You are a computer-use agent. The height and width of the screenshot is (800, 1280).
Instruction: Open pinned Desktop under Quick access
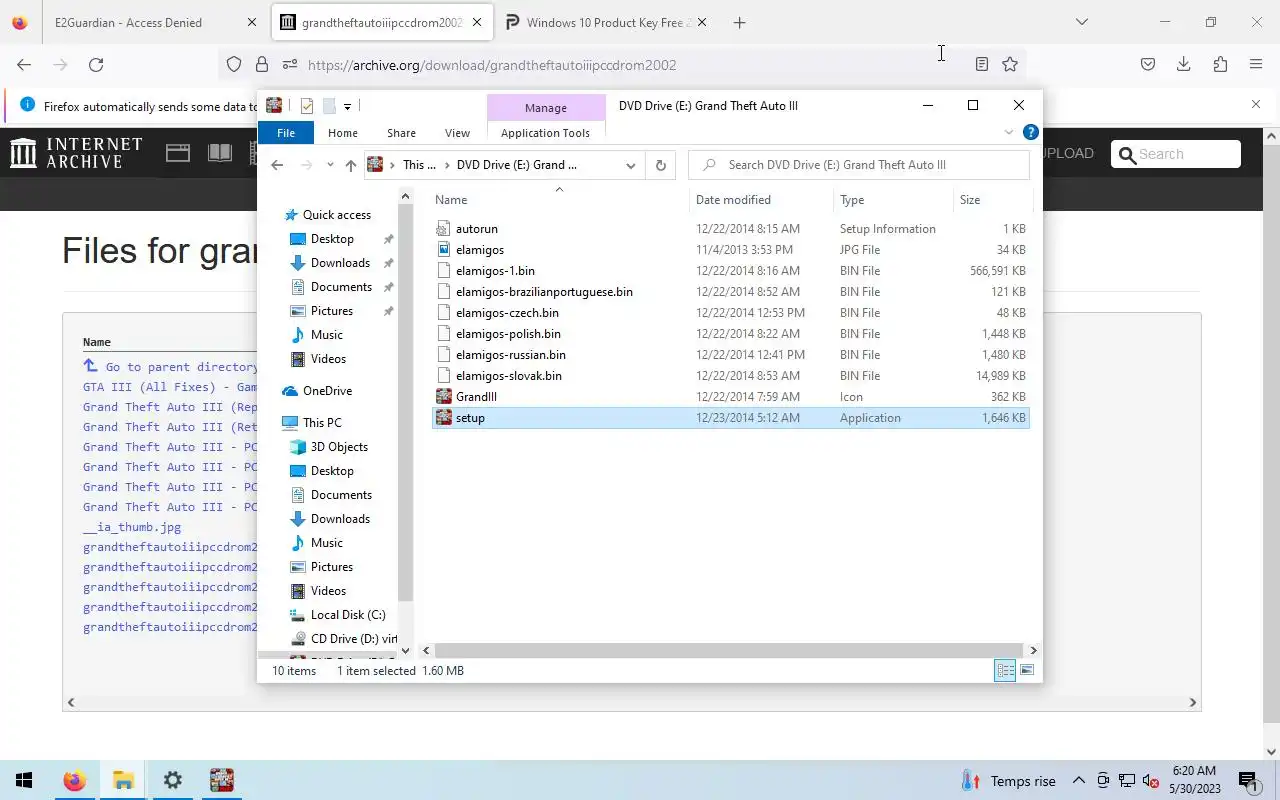coord(332,239)
